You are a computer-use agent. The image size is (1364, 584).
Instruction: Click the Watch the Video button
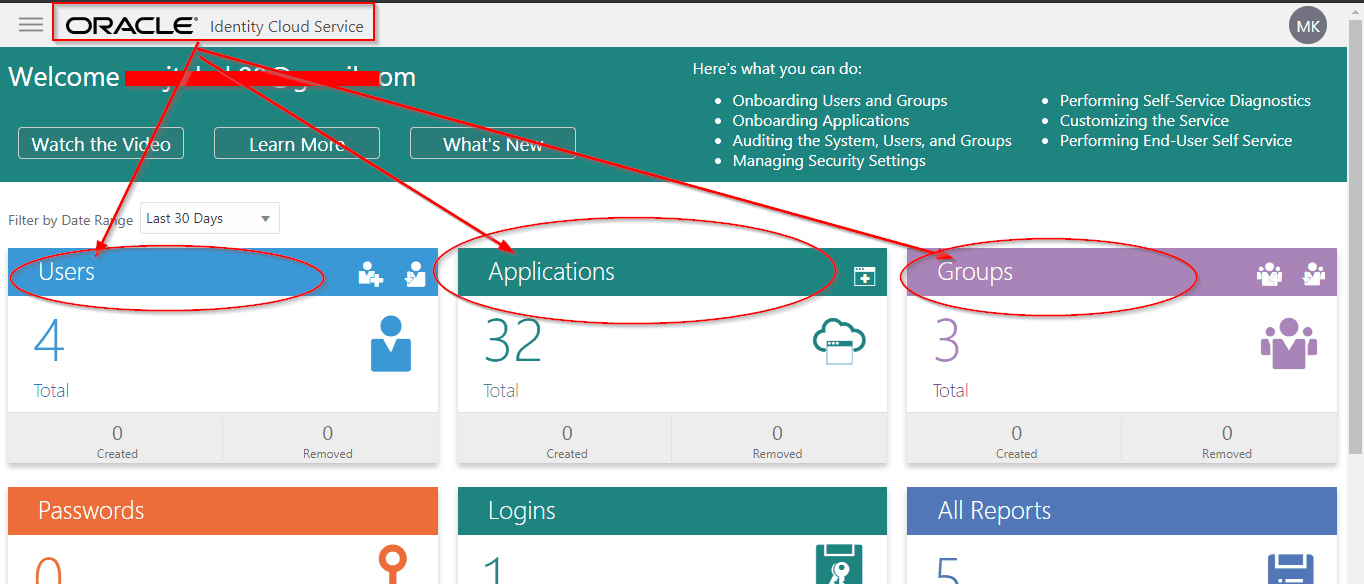101,144
